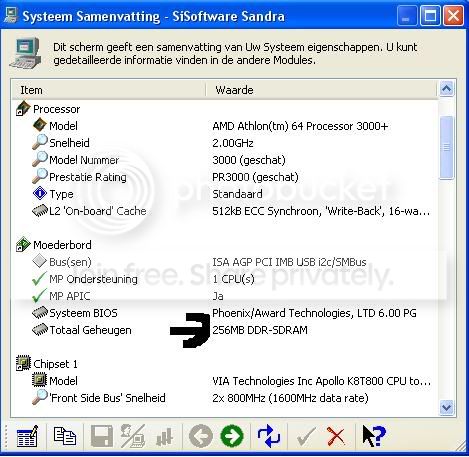Click memory chip icon beside L2 'On-board' Cache
The height and width of the screenshot is (457, 469).
coord(40,211)
